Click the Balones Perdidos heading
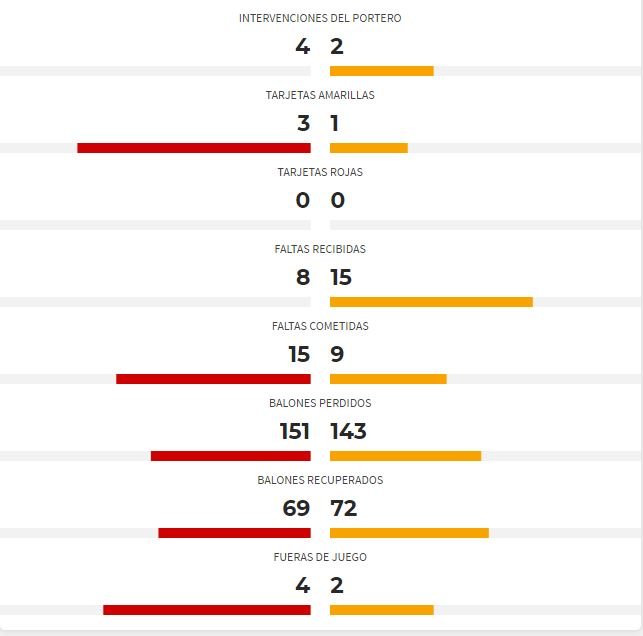Viewport: 643px width, 636px height. 320,403
